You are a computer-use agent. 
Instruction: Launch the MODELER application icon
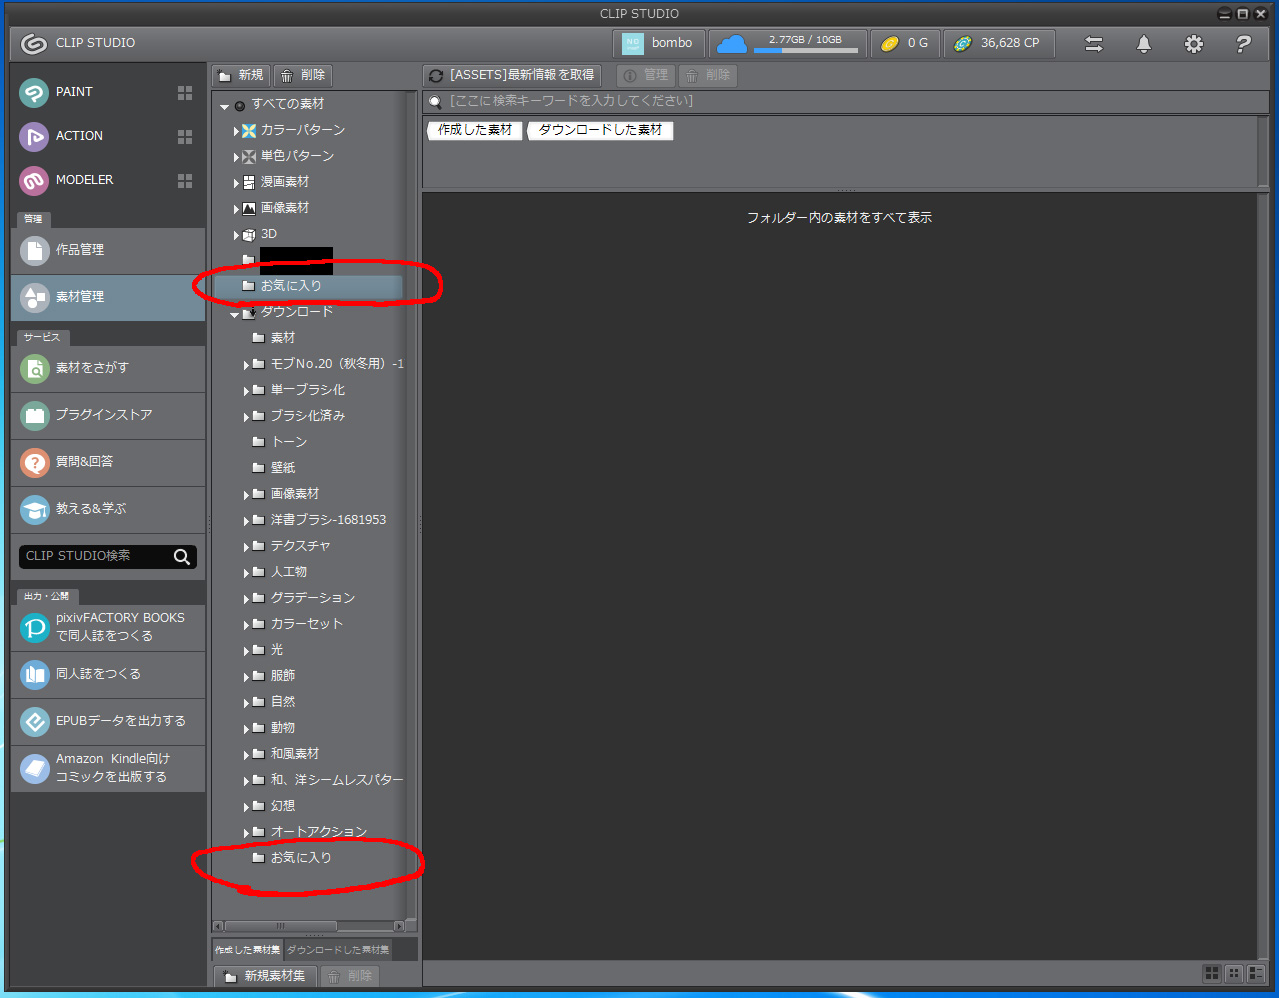34,180
